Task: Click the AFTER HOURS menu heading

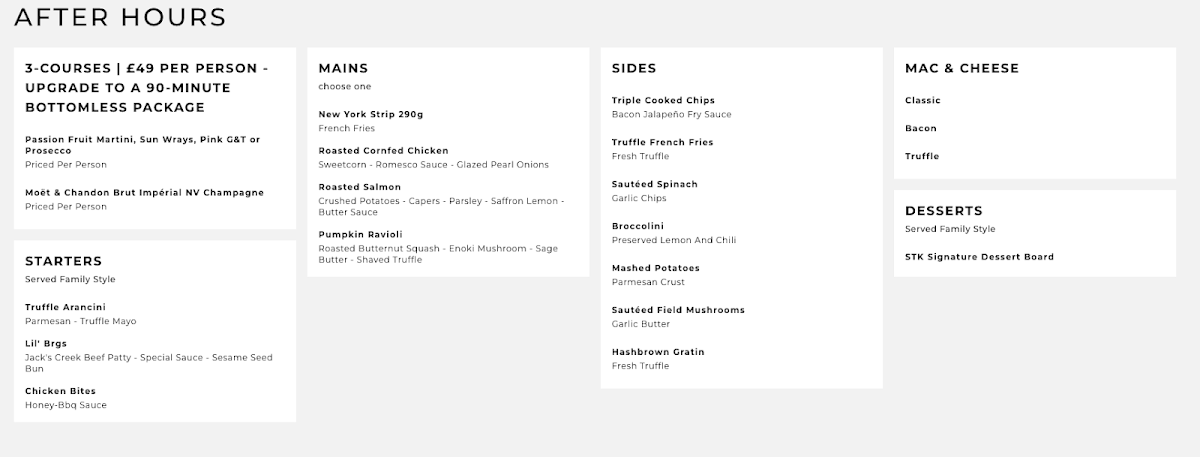Action: coord(120,18)
